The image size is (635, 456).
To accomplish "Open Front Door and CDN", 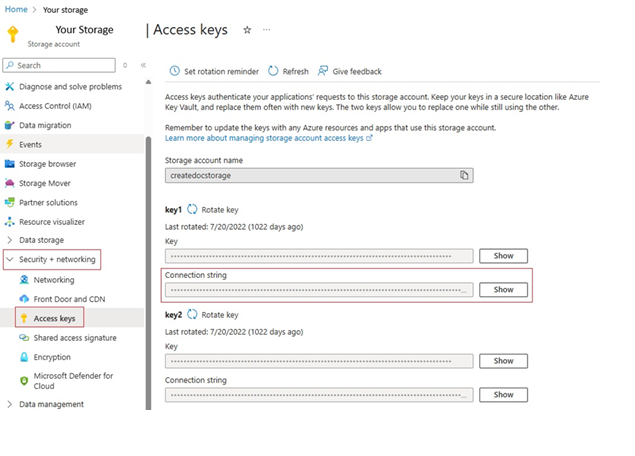I will 69,299.
